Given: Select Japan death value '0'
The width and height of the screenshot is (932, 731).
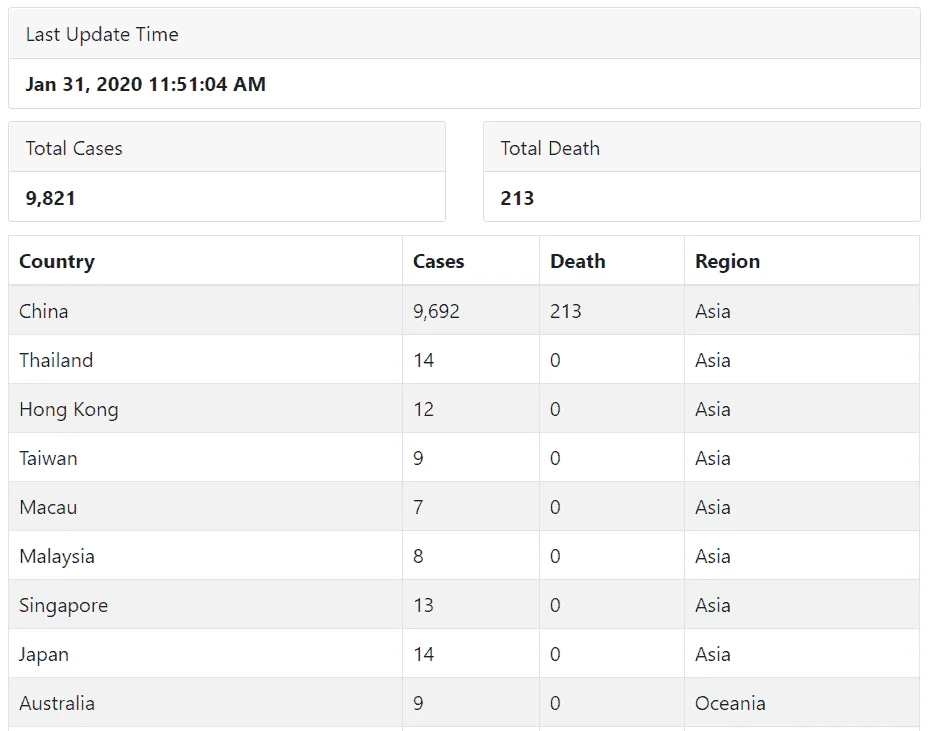Looking at the screenshot, I should pyautogui.click(x=555, y=654).
